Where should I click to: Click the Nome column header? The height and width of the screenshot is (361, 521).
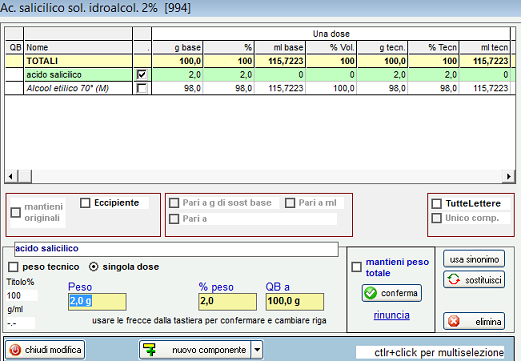click(x=78, y=47)
